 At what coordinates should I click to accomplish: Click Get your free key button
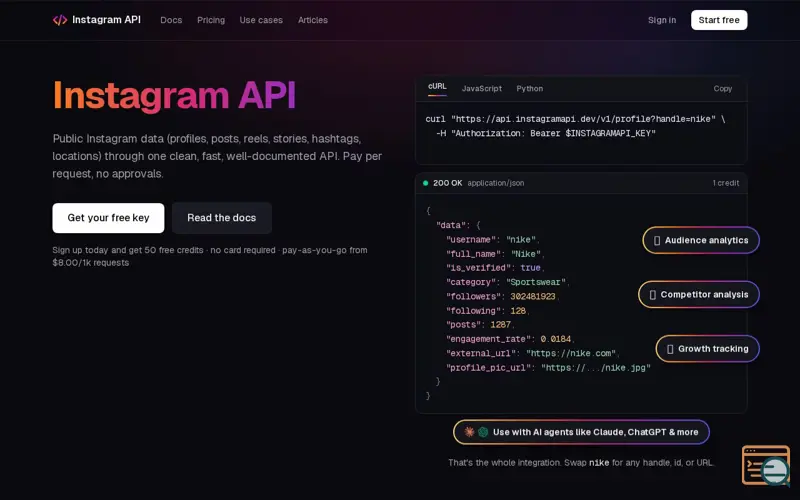108,218
